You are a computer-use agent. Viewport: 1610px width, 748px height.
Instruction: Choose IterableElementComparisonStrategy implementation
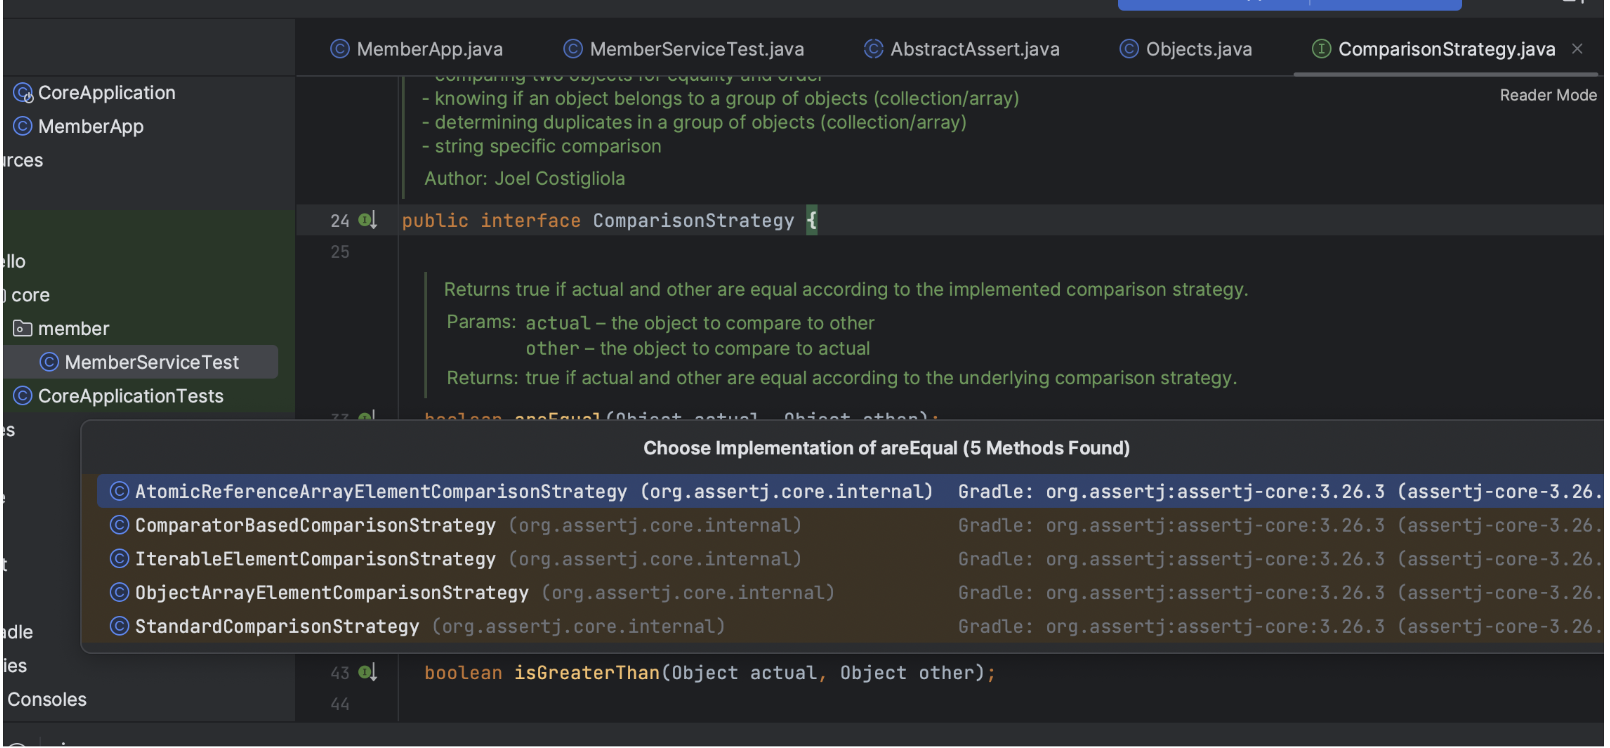[x=850, y=559]
